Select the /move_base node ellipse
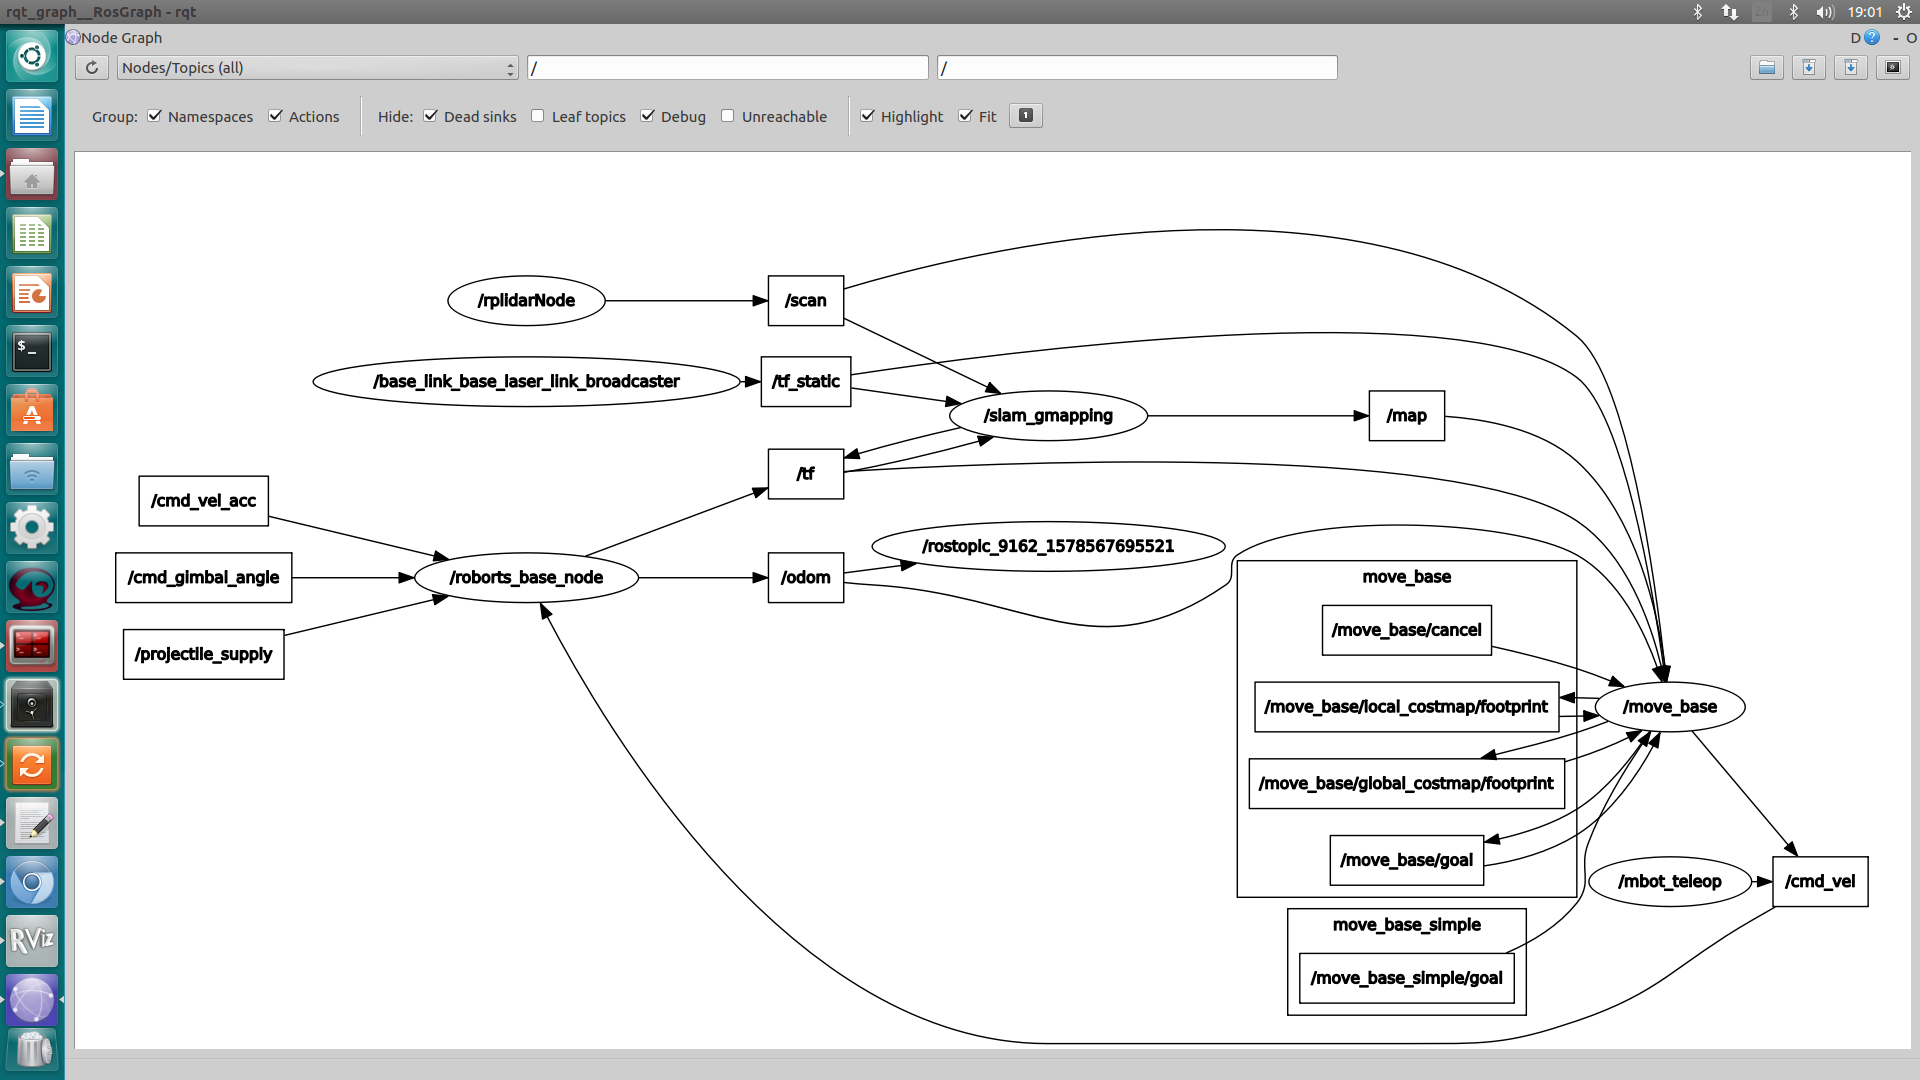Screen dimensions: 1920x1080 tap(1669, 706)
